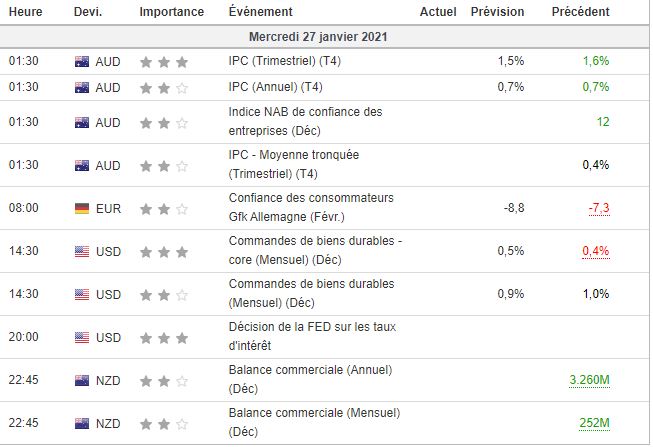Click the Australian flag on the IPC (Trimestriel) row
Viewport: 653px width, 447px height.
pos(82,61)
